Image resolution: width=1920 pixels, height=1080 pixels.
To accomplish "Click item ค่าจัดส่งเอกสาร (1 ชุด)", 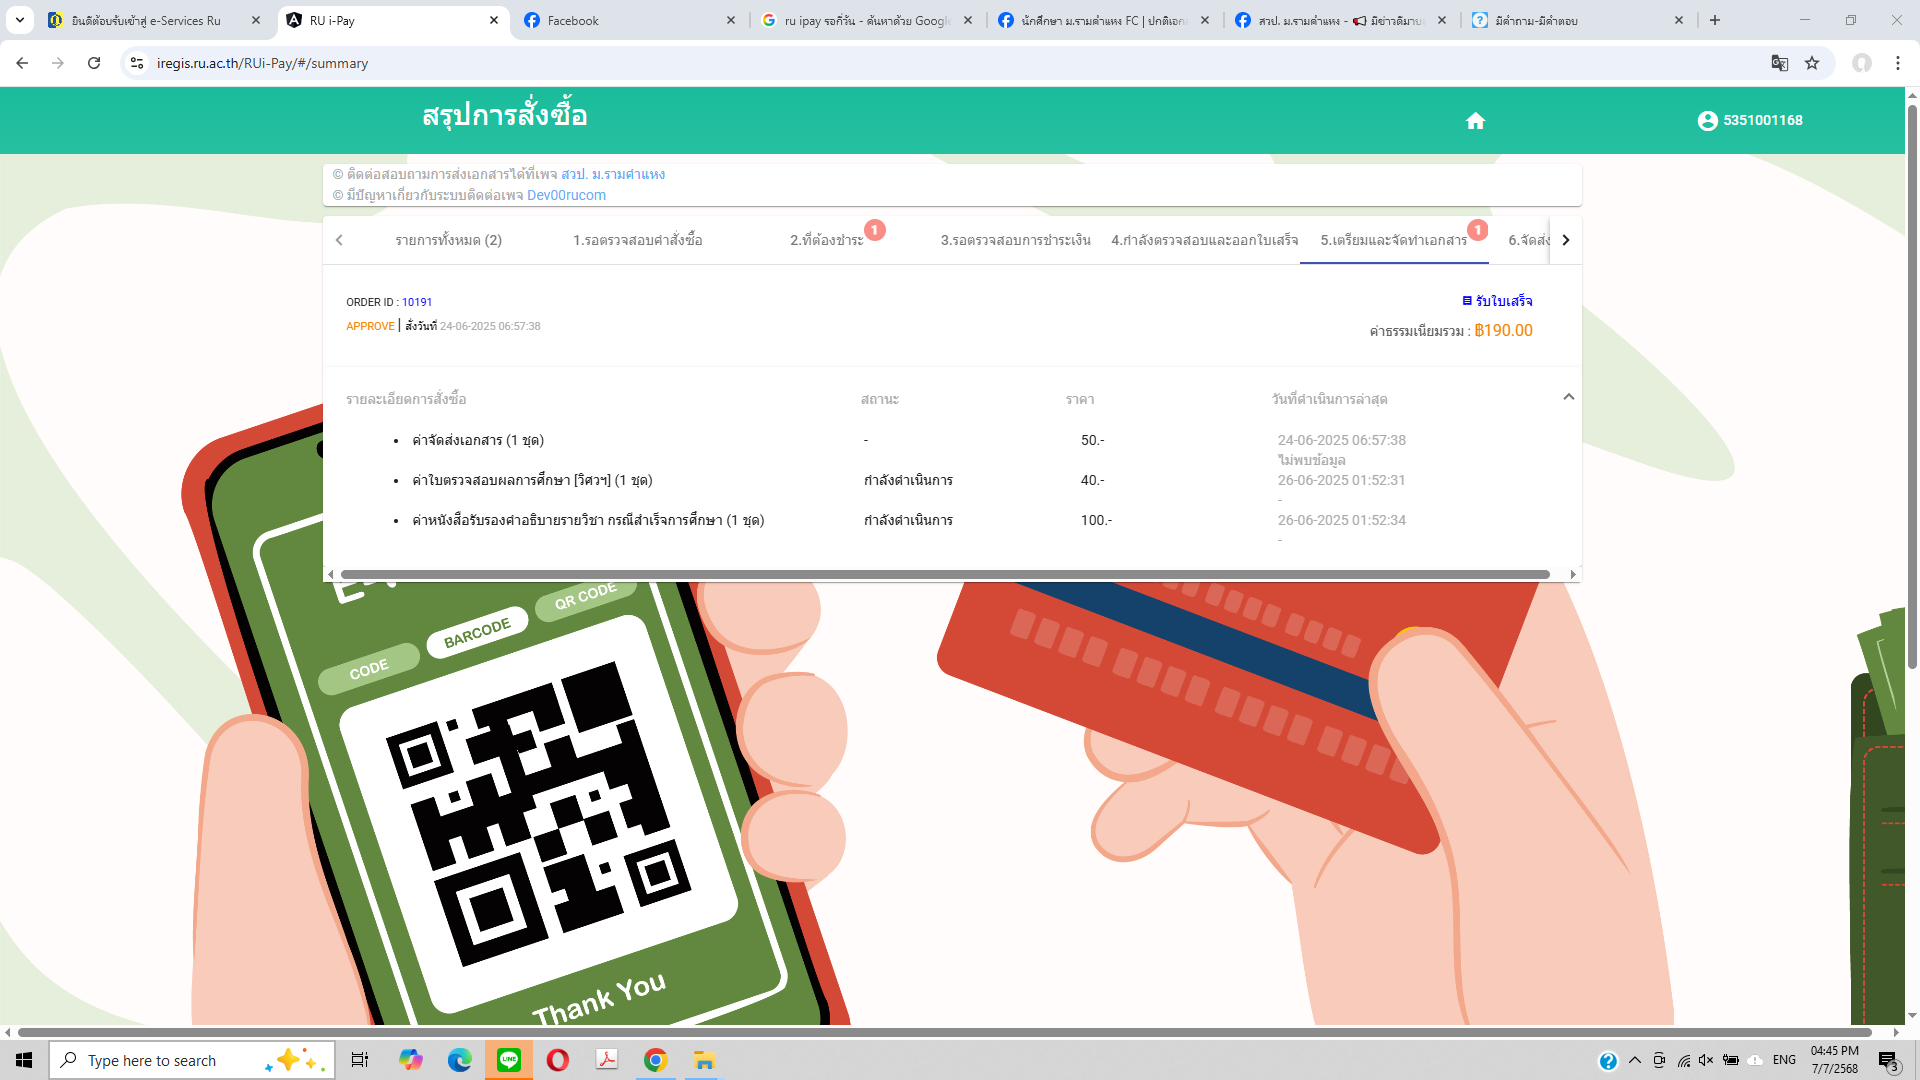I will (x=478, y=440).
